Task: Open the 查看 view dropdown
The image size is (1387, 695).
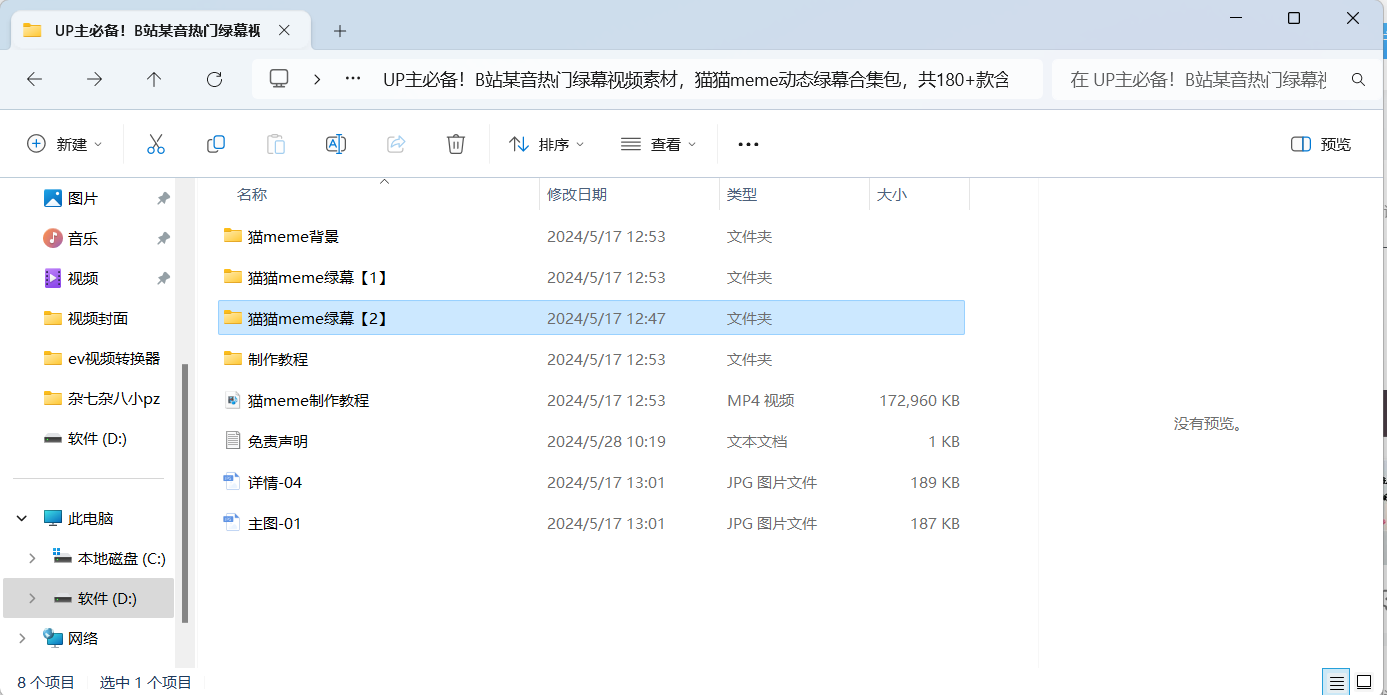Action: click(658, 144)
